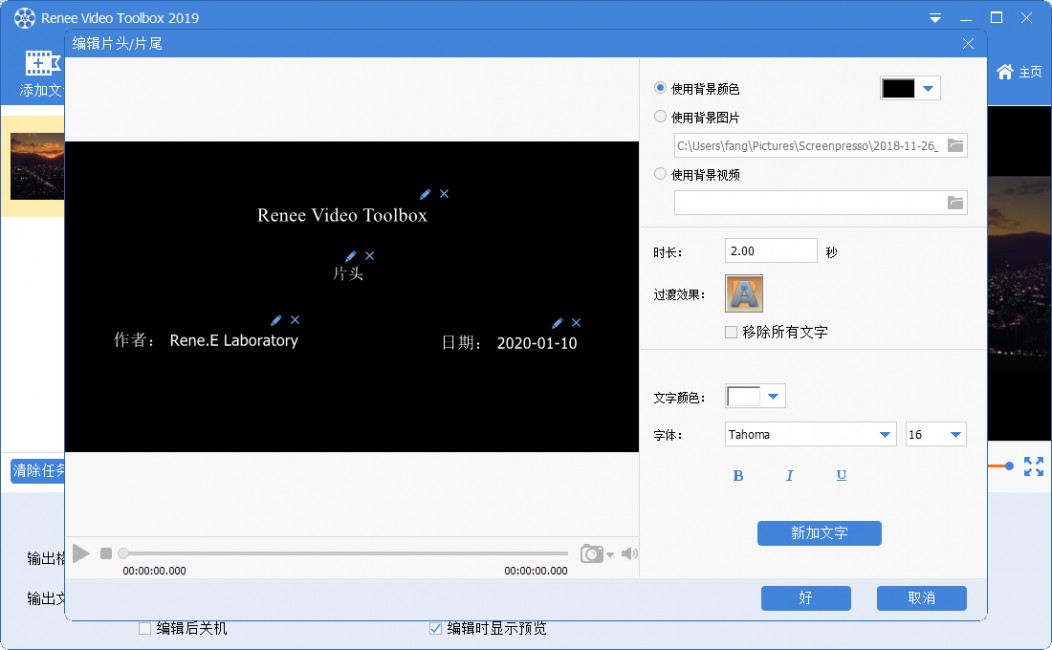Close the 编辑片头/片尾 dialog
This screenshot has height=650, width=1052.
tap(968, 44)
